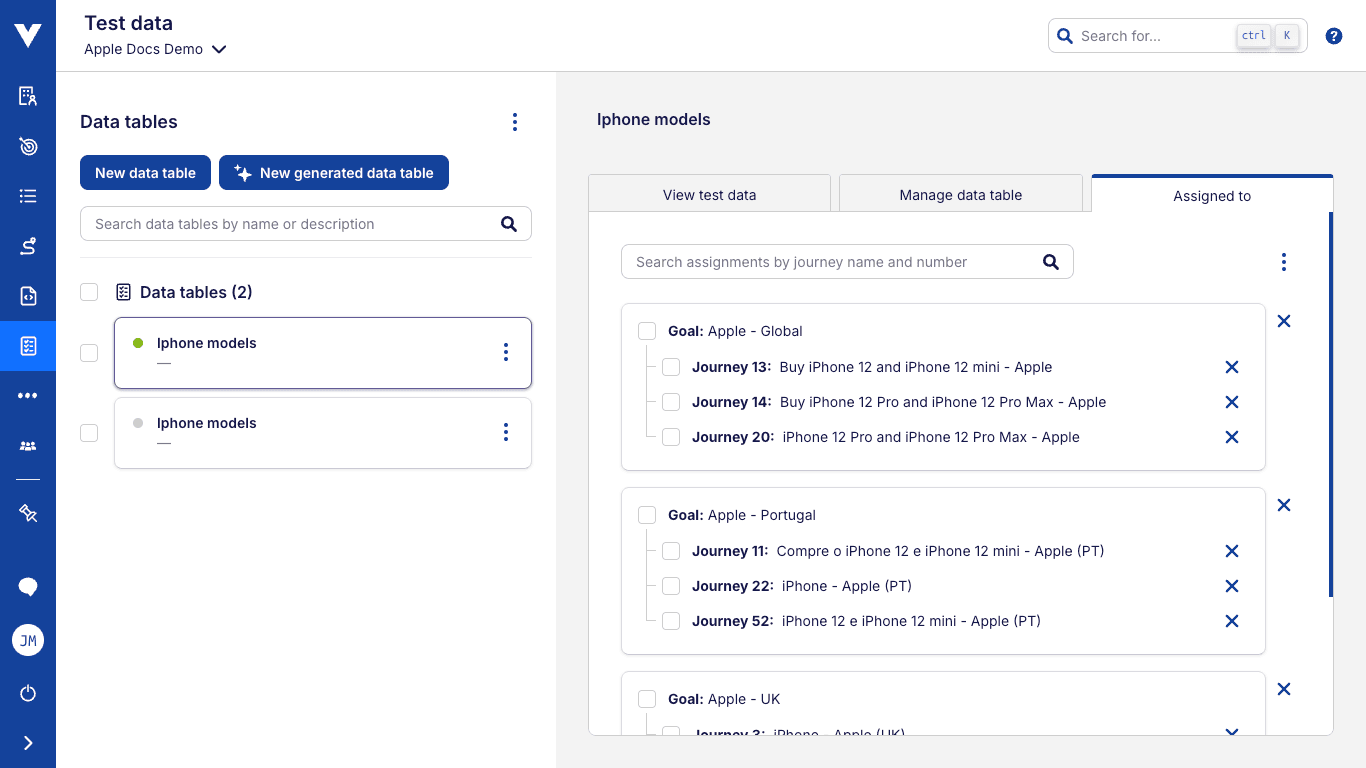Image resolution: width=1366 pixels, height=768 pixels.
Task: Tick the Journey 14 checkbox
Action: [671, 402]
